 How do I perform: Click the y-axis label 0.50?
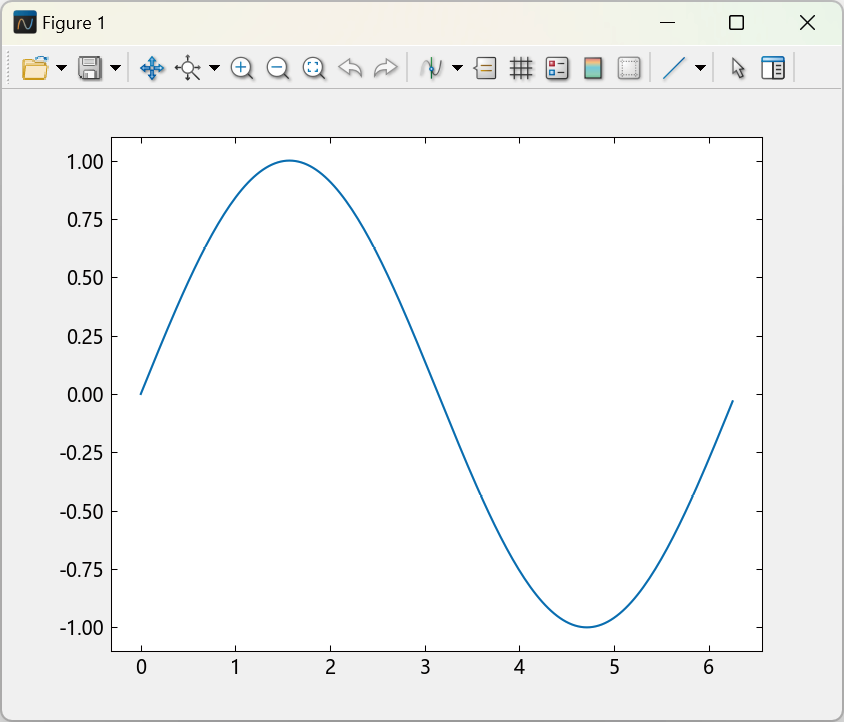(x=85, y=278)
